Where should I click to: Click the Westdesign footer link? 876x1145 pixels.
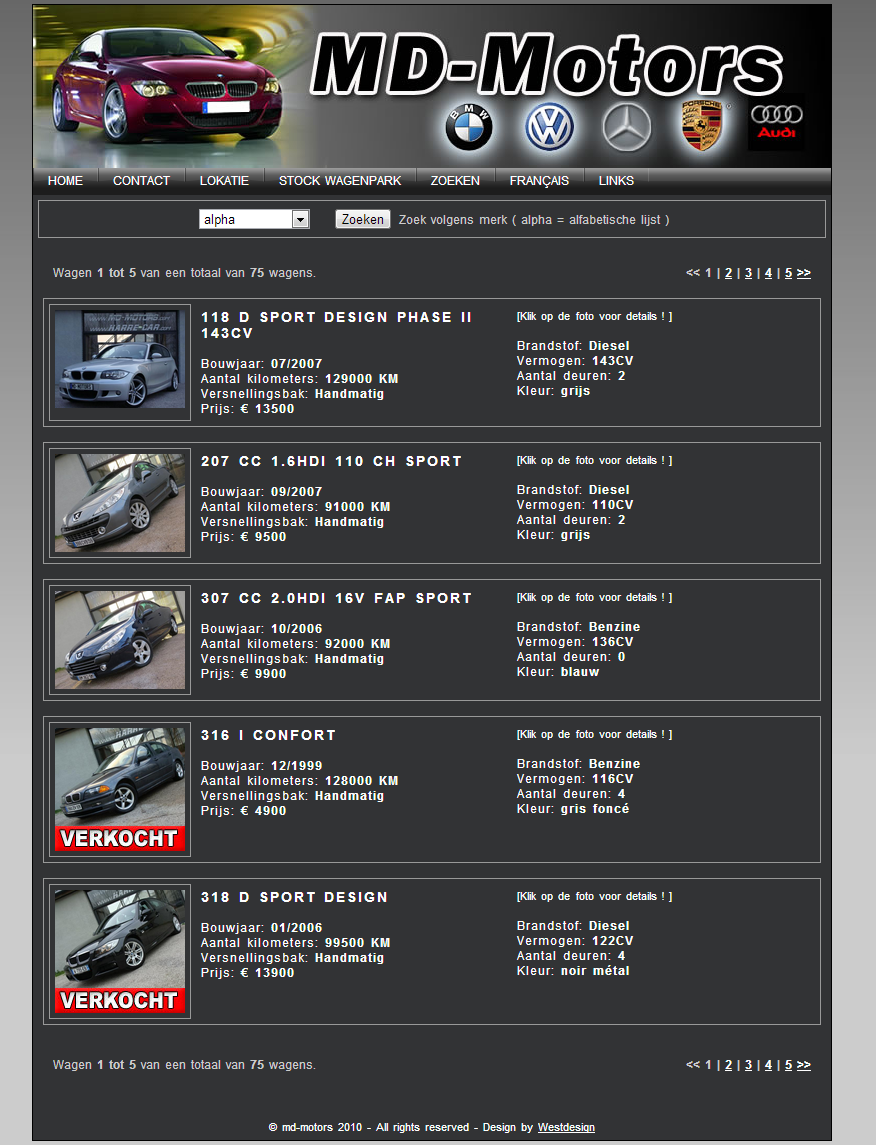[566, 1127]
